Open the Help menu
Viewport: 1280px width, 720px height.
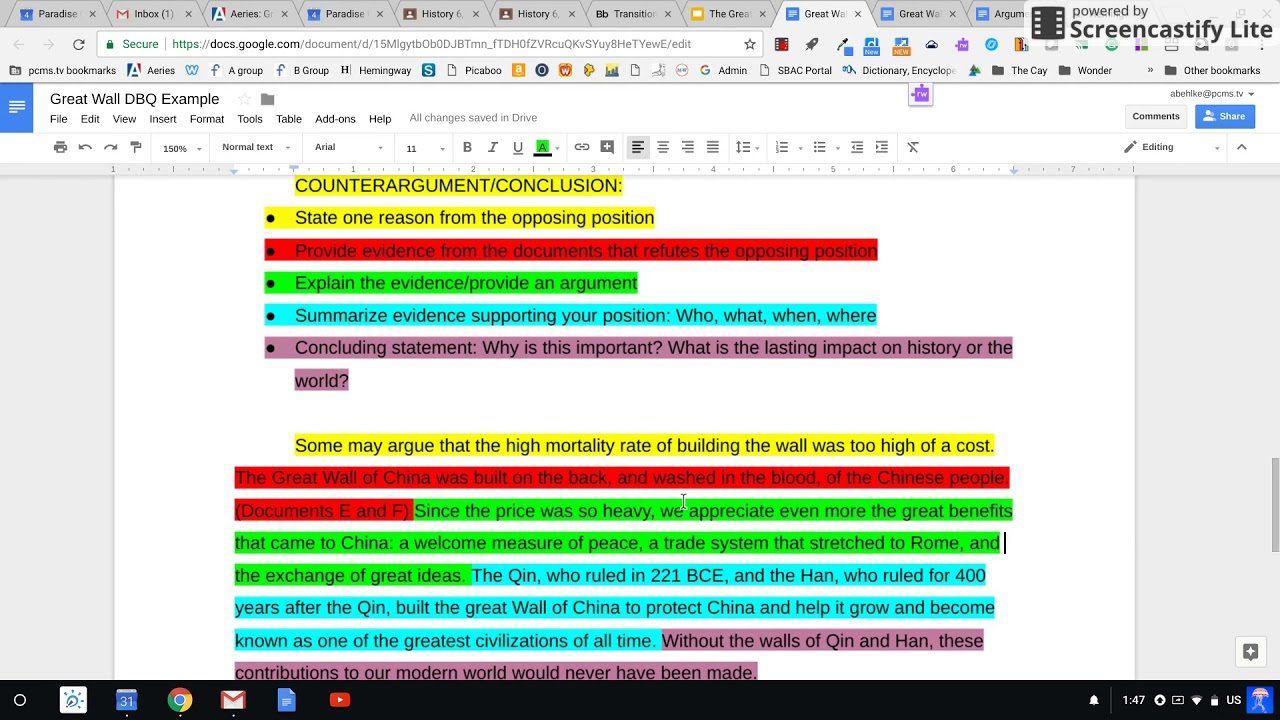(x=380, y=118)
